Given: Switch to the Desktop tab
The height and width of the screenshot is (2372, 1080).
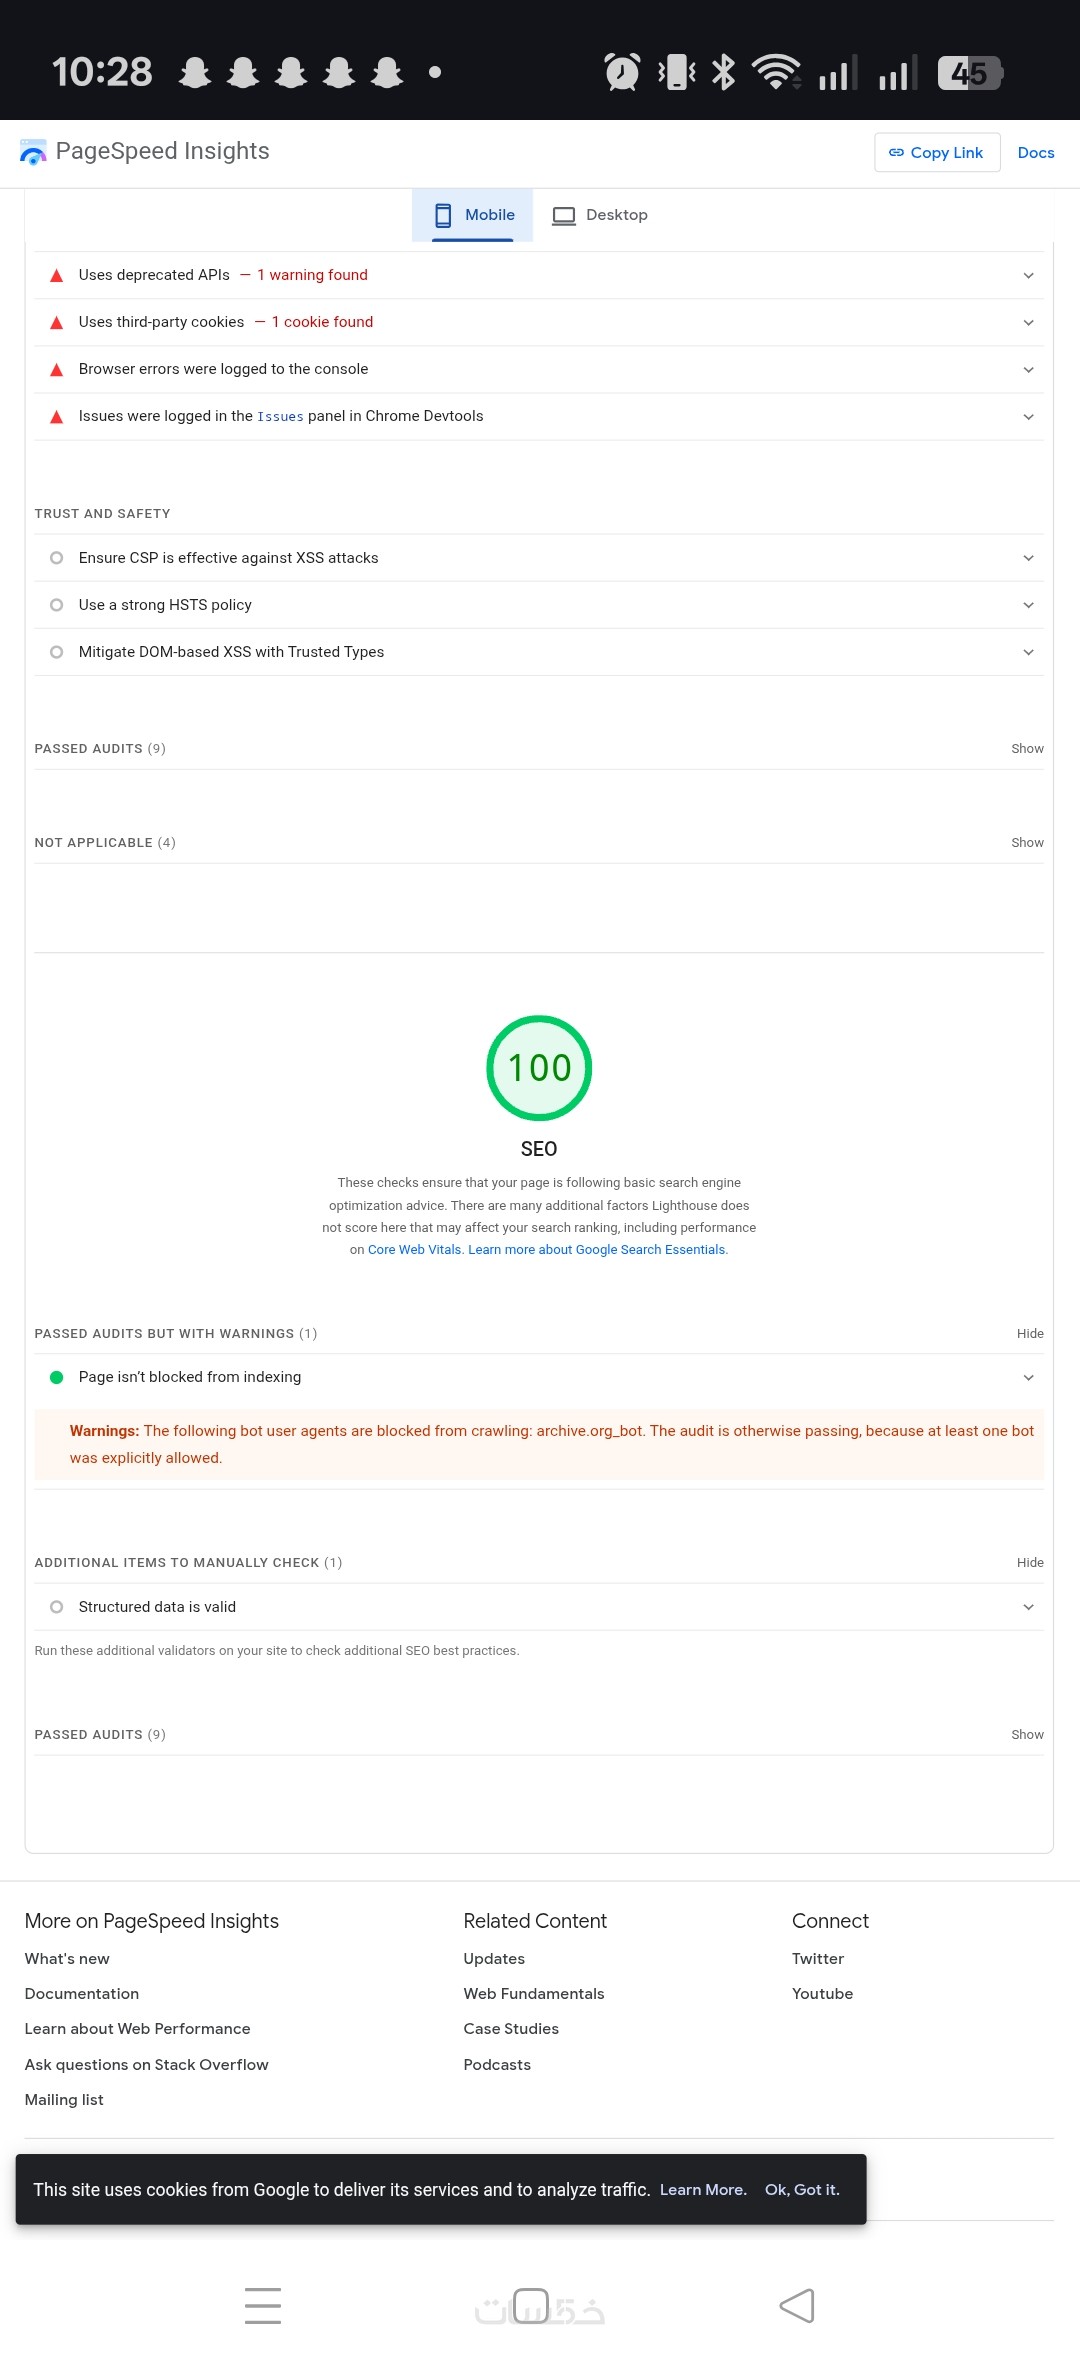Looking at the screenshot, I should 600,215.
